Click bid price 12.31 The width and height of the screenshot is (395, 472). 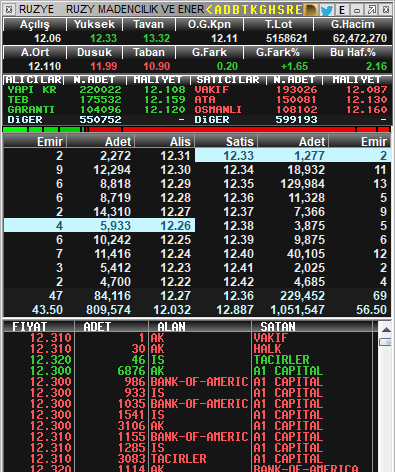[x=176, y=156]
